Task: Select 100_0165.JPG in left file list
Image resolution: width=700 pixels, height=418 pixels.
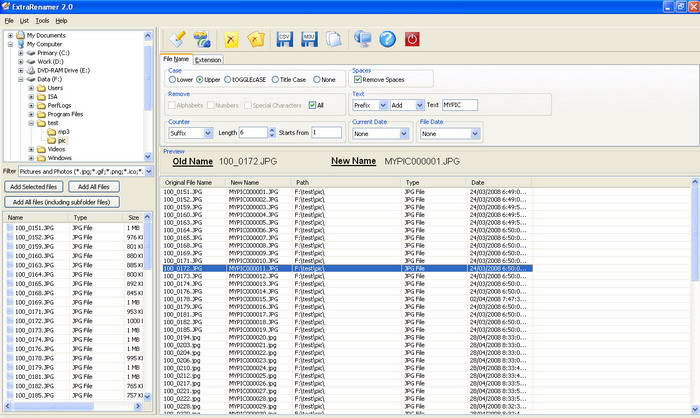Action: (x=34, y=284)
